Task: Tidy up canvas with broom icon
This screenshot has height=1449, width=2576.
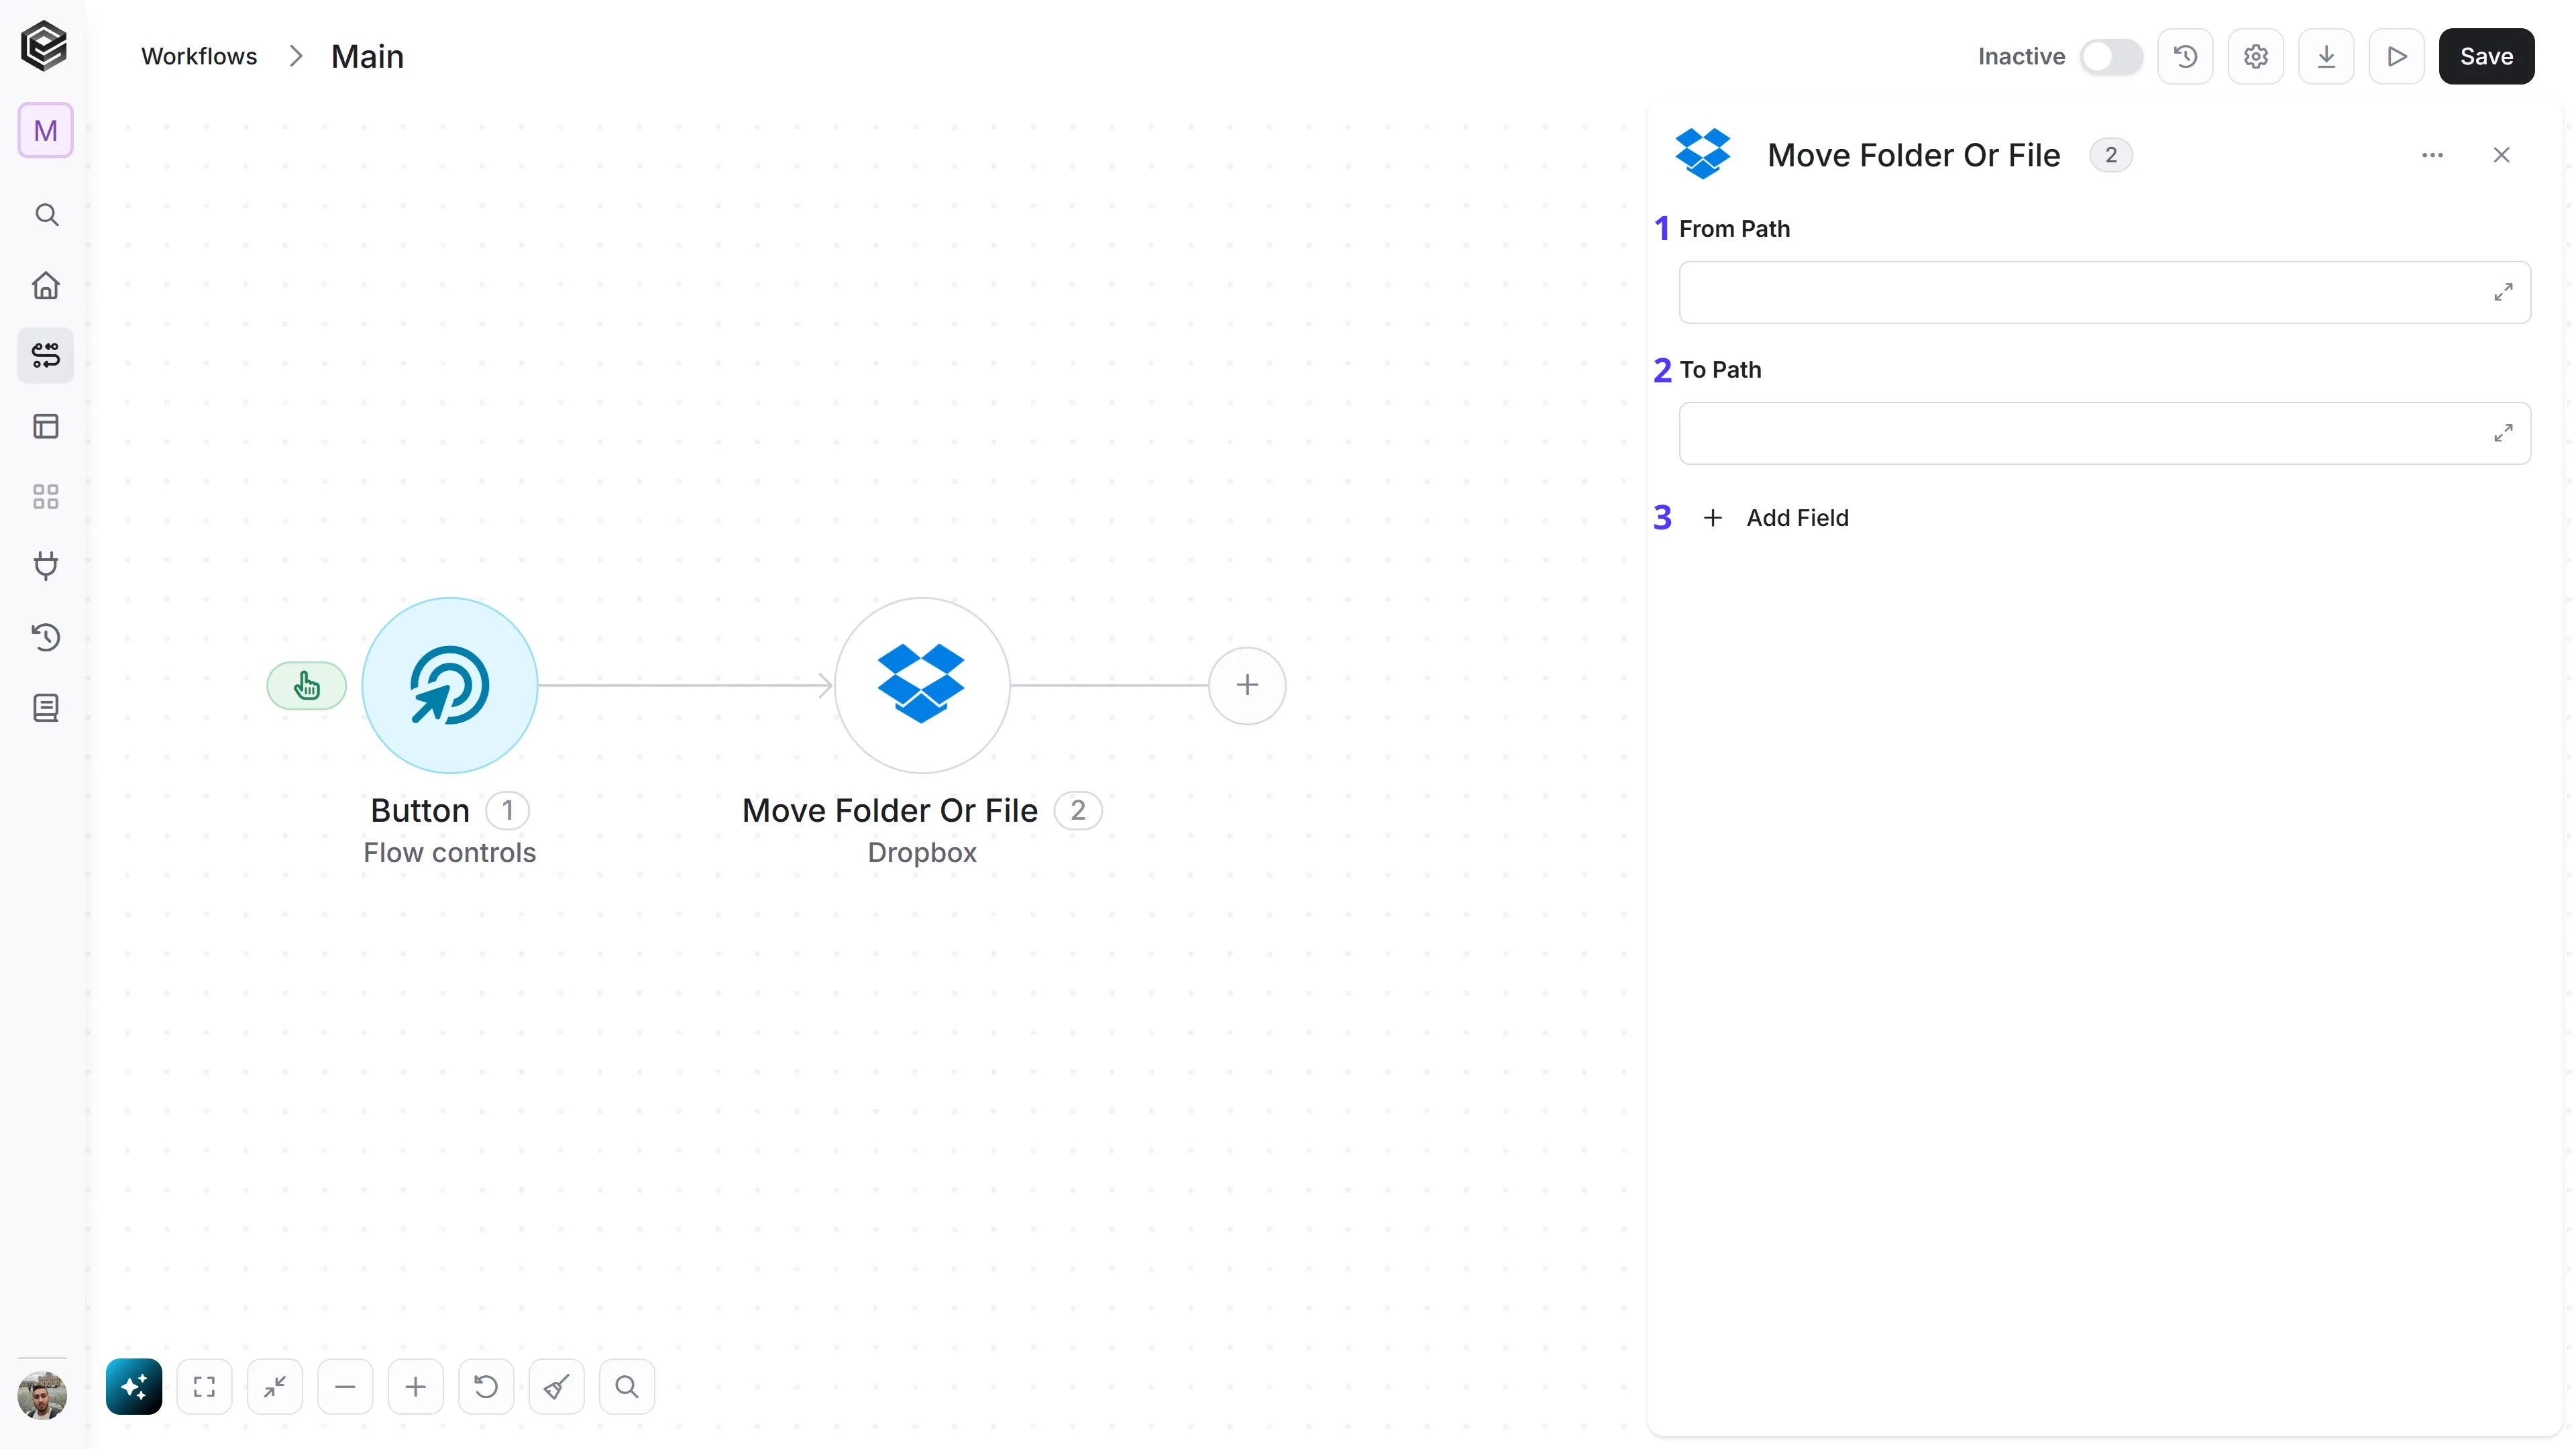Action: coord(557,1387)
